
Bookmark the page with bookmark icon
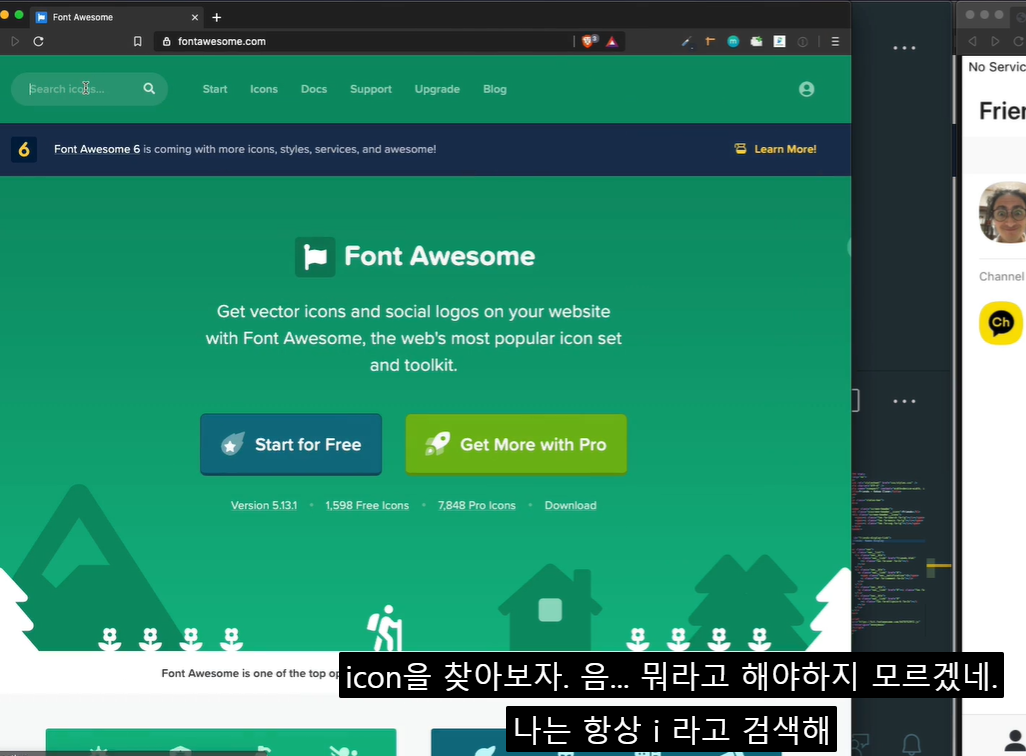tap(137, 41)
